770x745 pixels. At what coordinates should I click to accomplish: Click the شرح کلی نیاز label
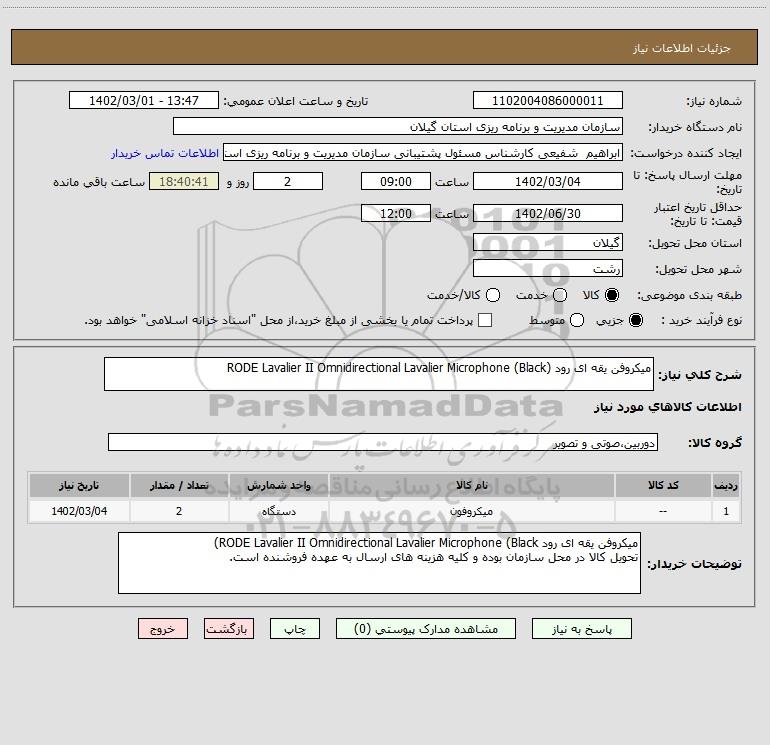tap(700, 375)
